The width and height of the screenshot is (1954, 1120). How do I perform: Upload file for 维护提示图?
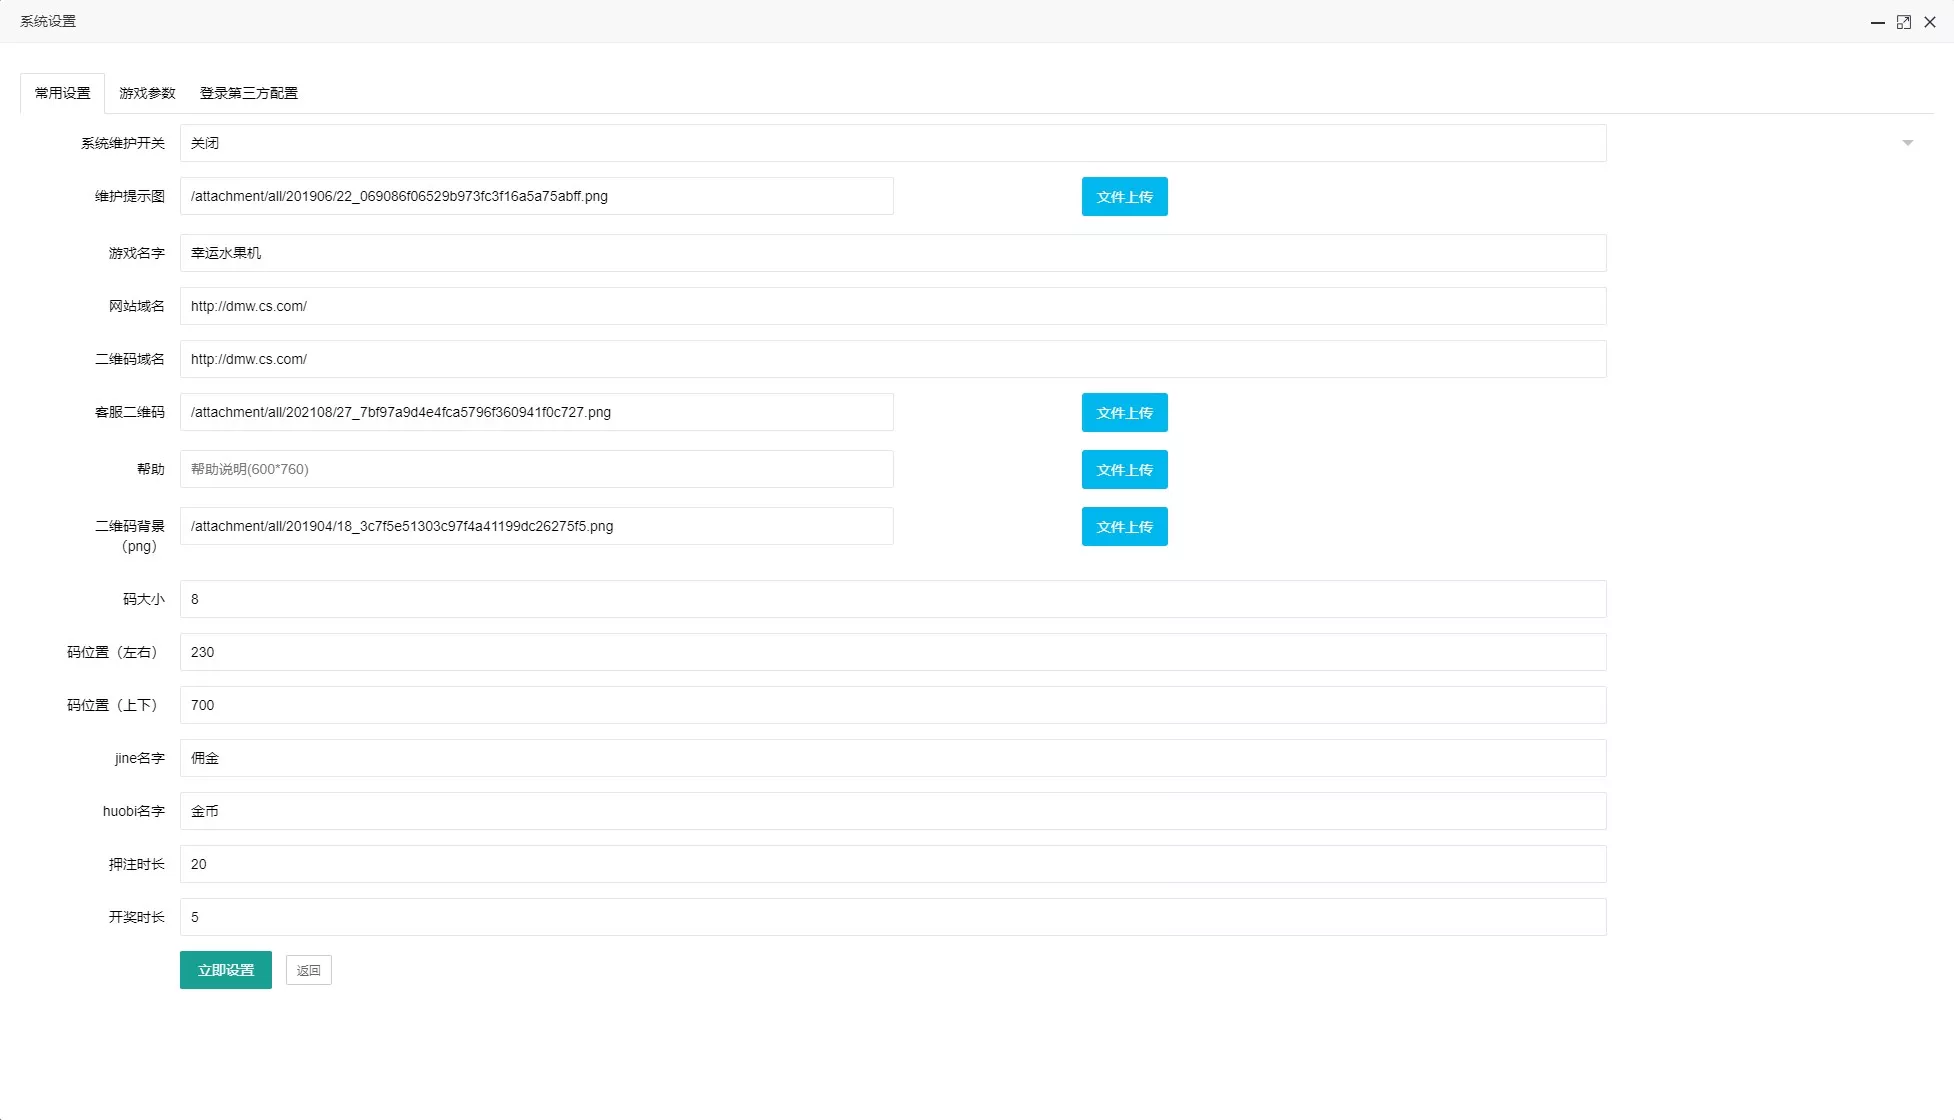1124,197
